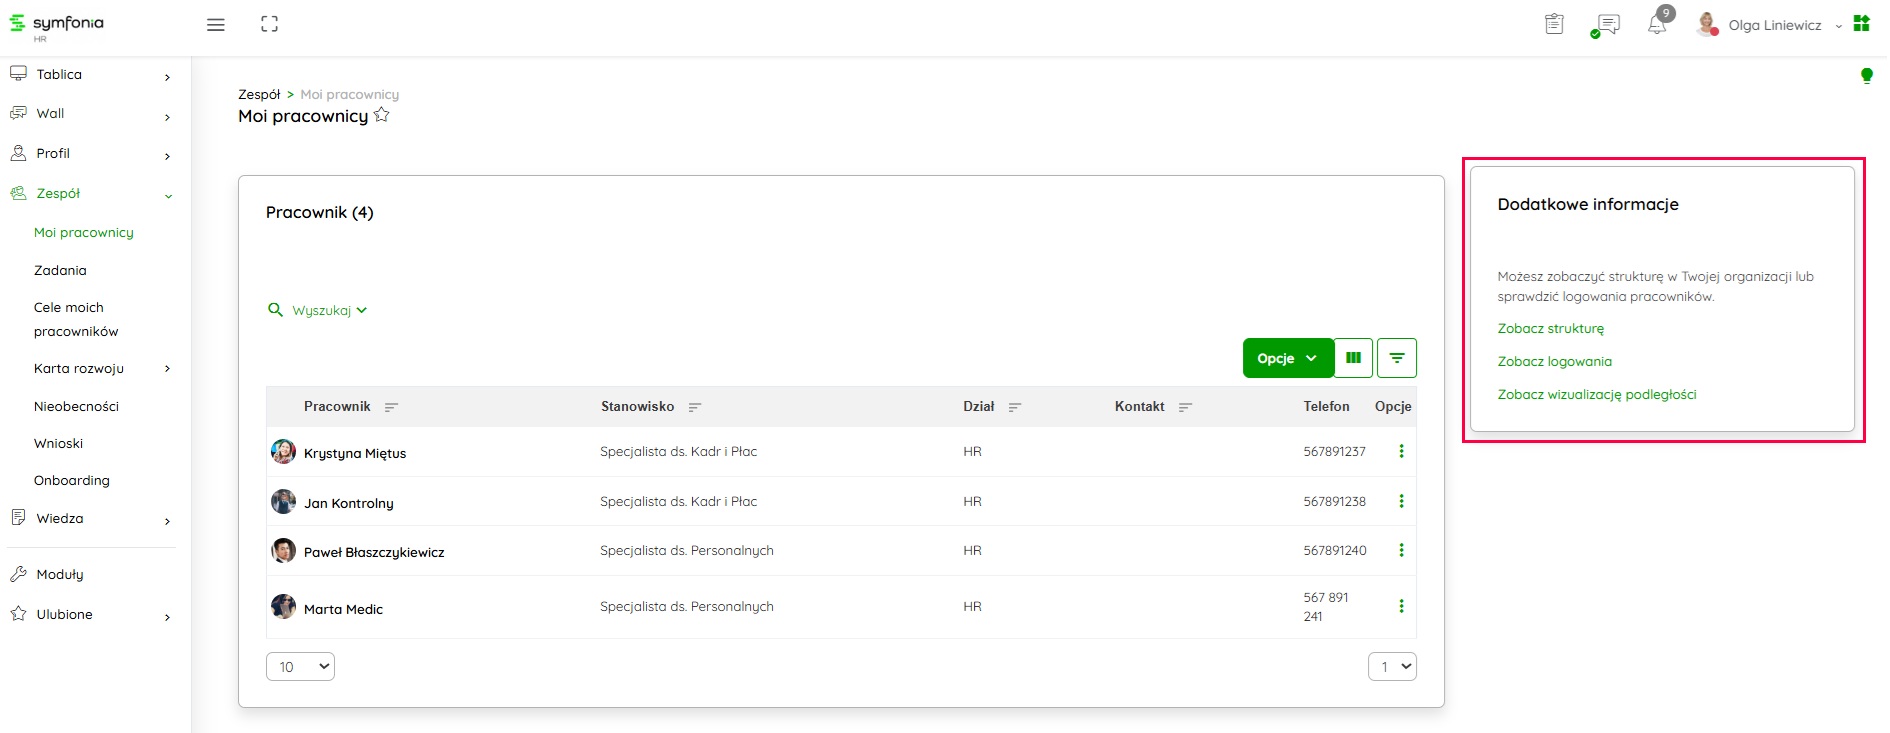This screenshot has height=733, width=1890.
Task: Open the chat messages icon
Action: [1608, 25]
